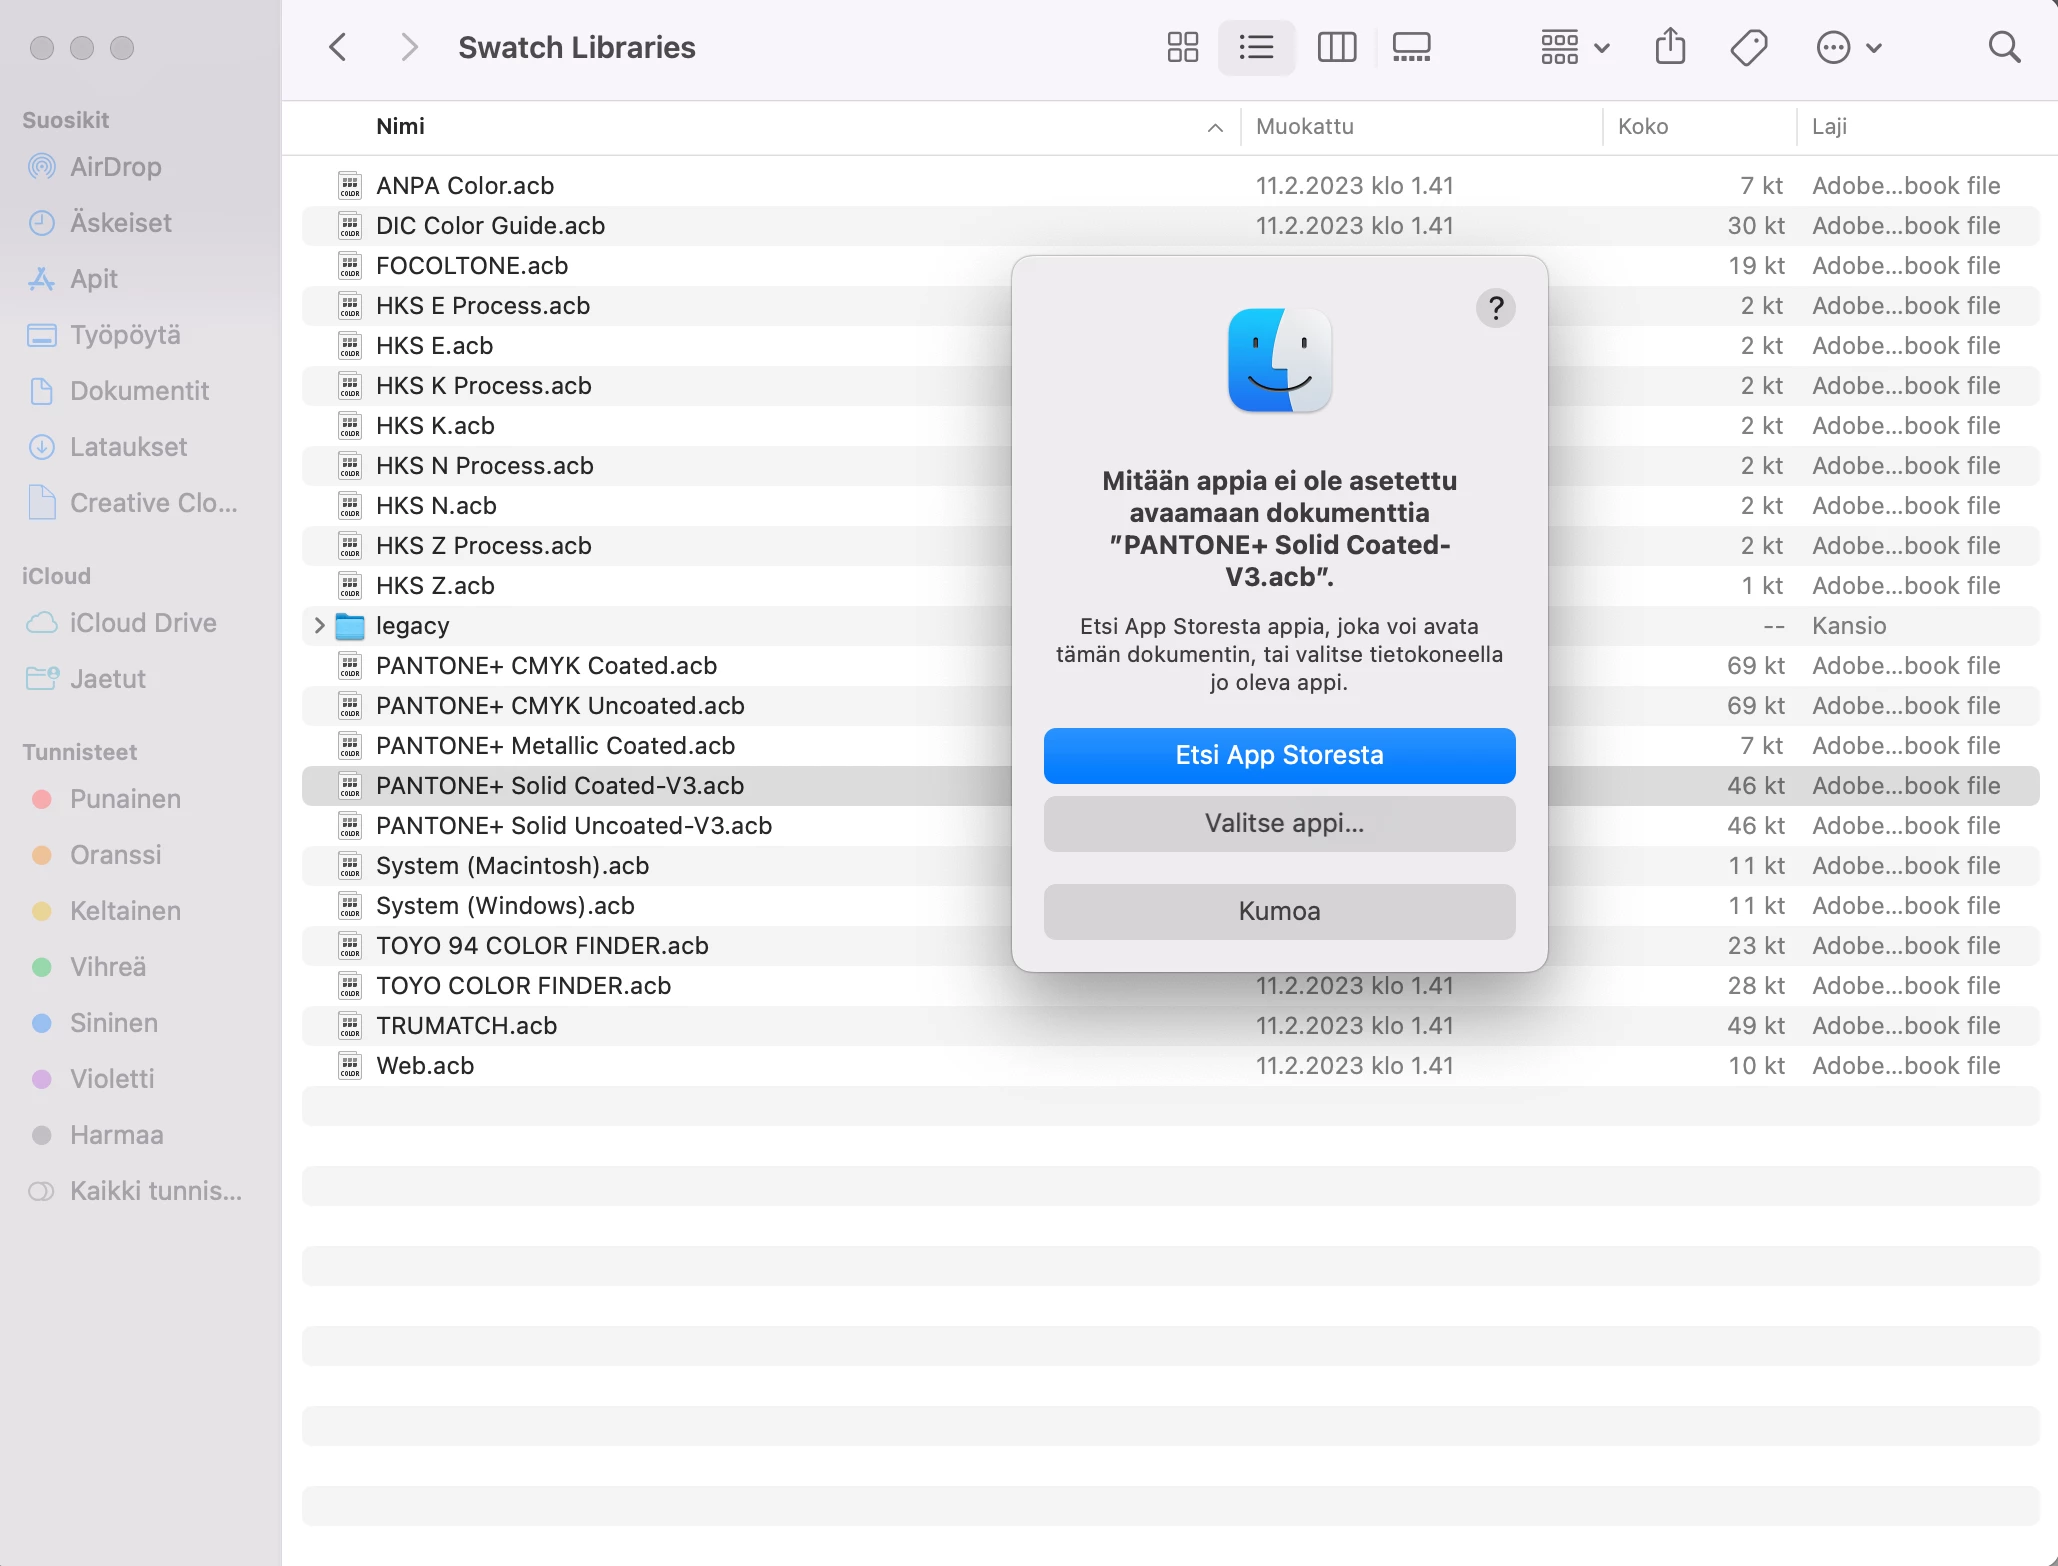Click the Etsi App Storesta button
Image resolution: width=2058 pixels, height=1566 pixels.
pyautogui.click(x=1279, y=755)
